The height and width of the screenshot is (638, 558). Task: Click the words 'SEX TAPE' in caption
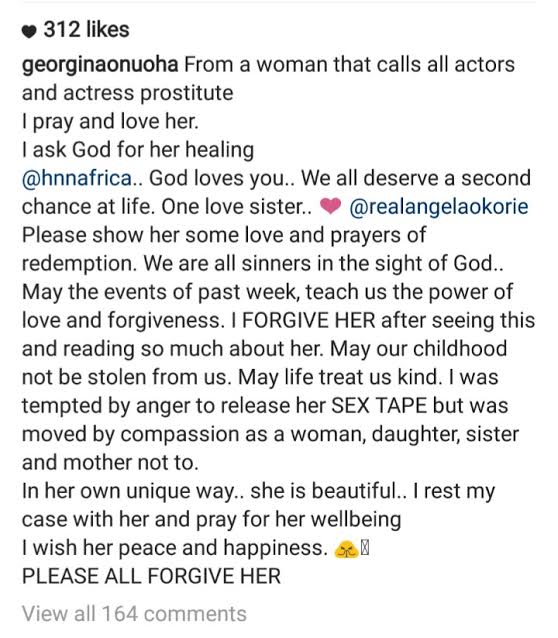click(x=379, y=406)
